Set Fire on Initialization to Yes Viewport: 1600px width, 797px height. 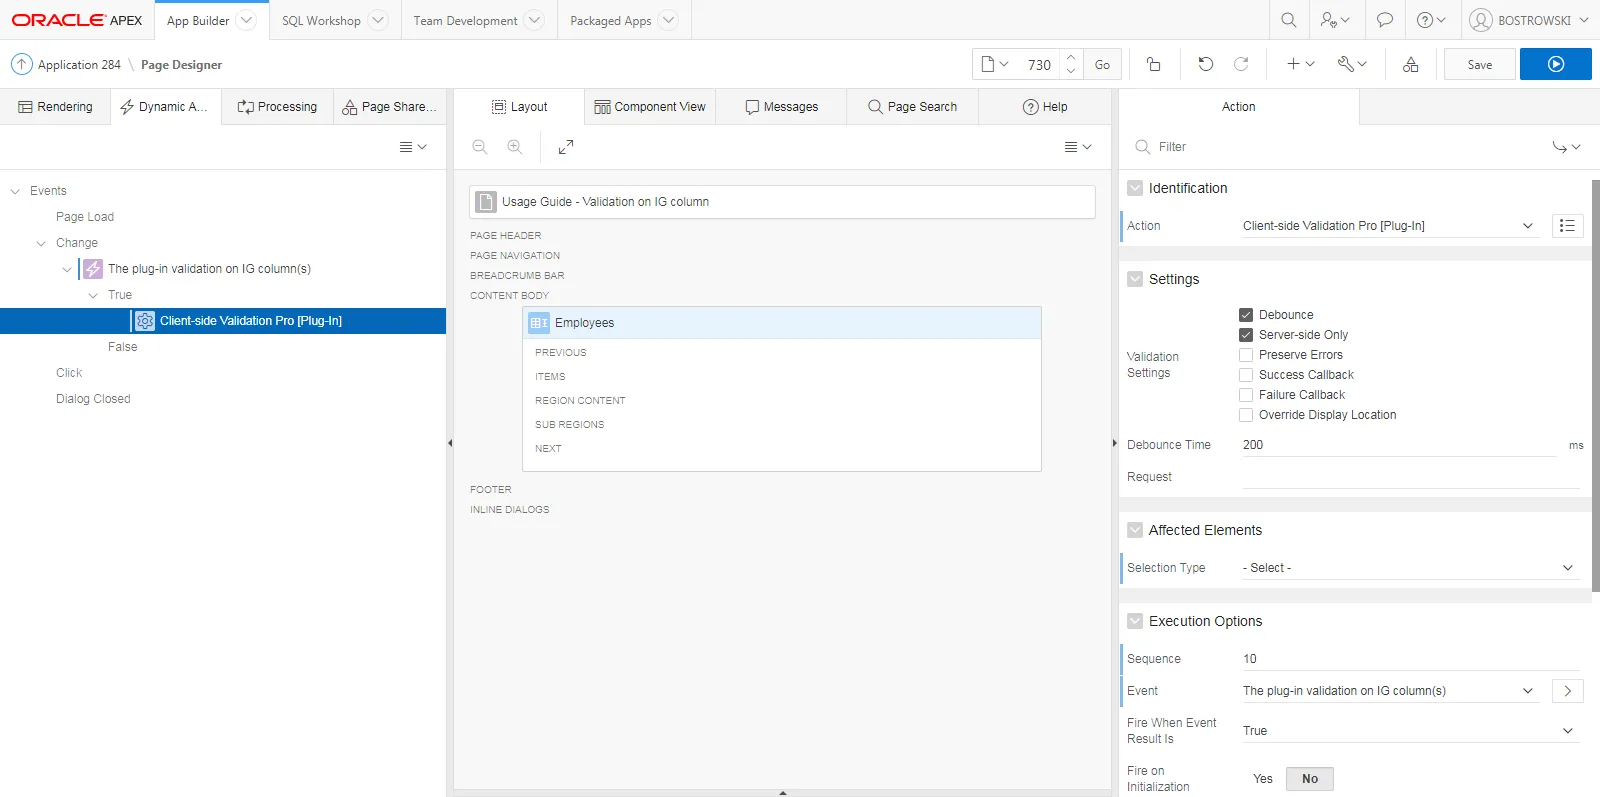click(1262, 779)
